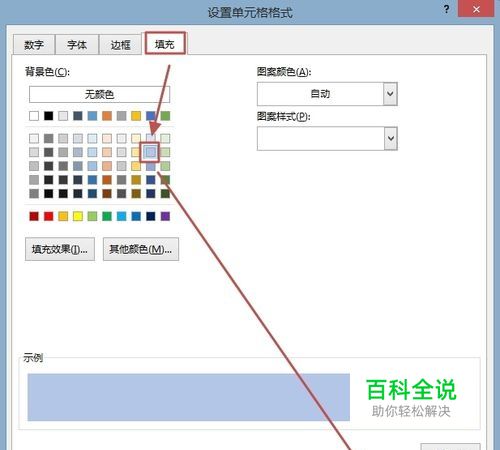This screenshot has width=500, height=450.
Task: Expand the 图案颜色 dropdown arrow
Action: pyautogui.click(x=390, y=94)
